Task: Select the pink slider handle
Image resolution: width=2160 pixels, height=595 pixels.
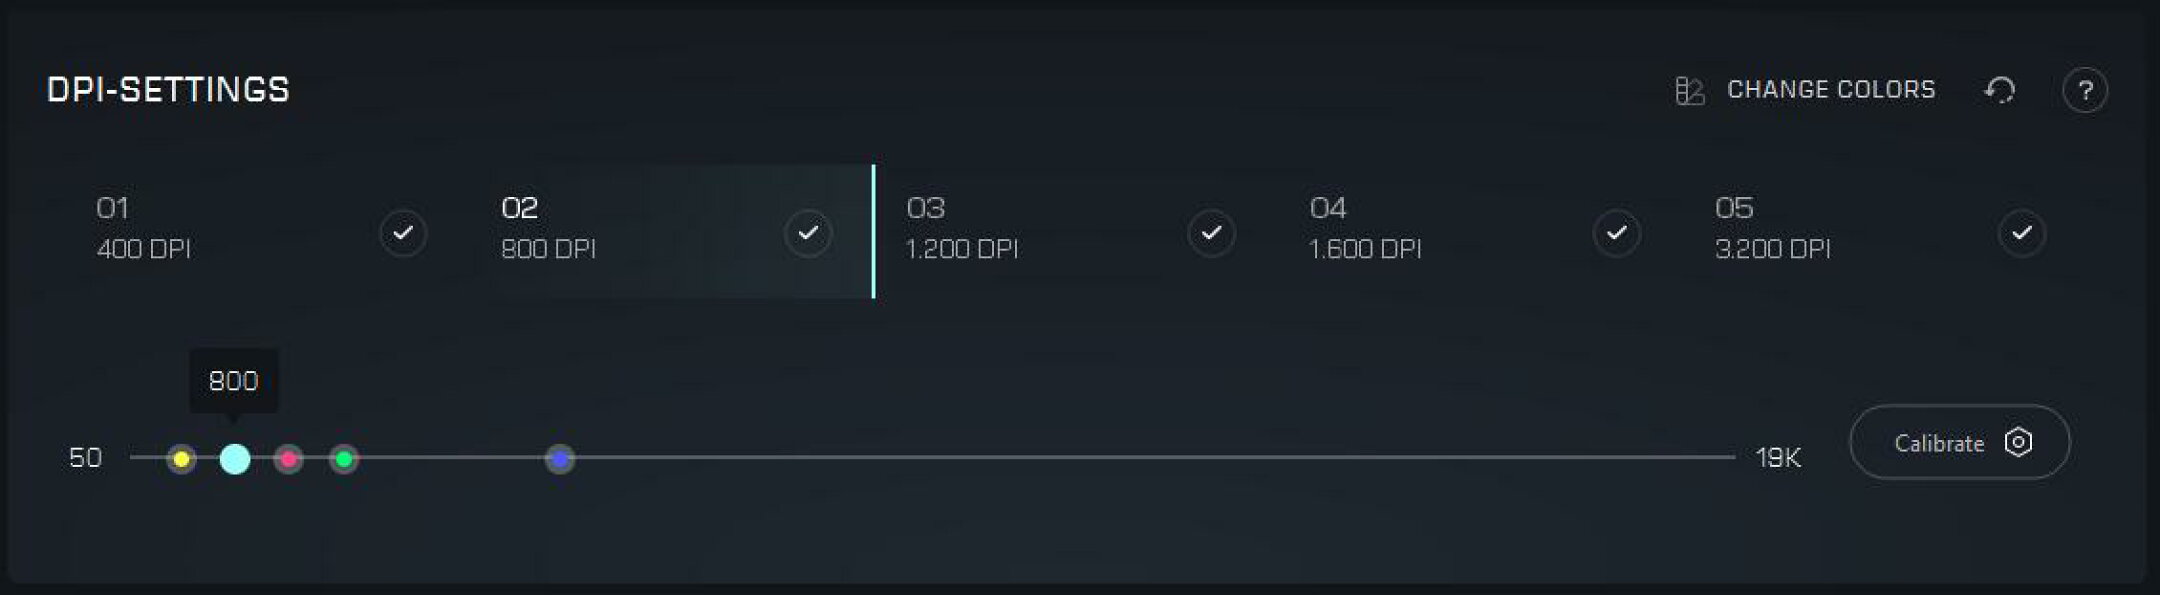Action: [288, 459]
